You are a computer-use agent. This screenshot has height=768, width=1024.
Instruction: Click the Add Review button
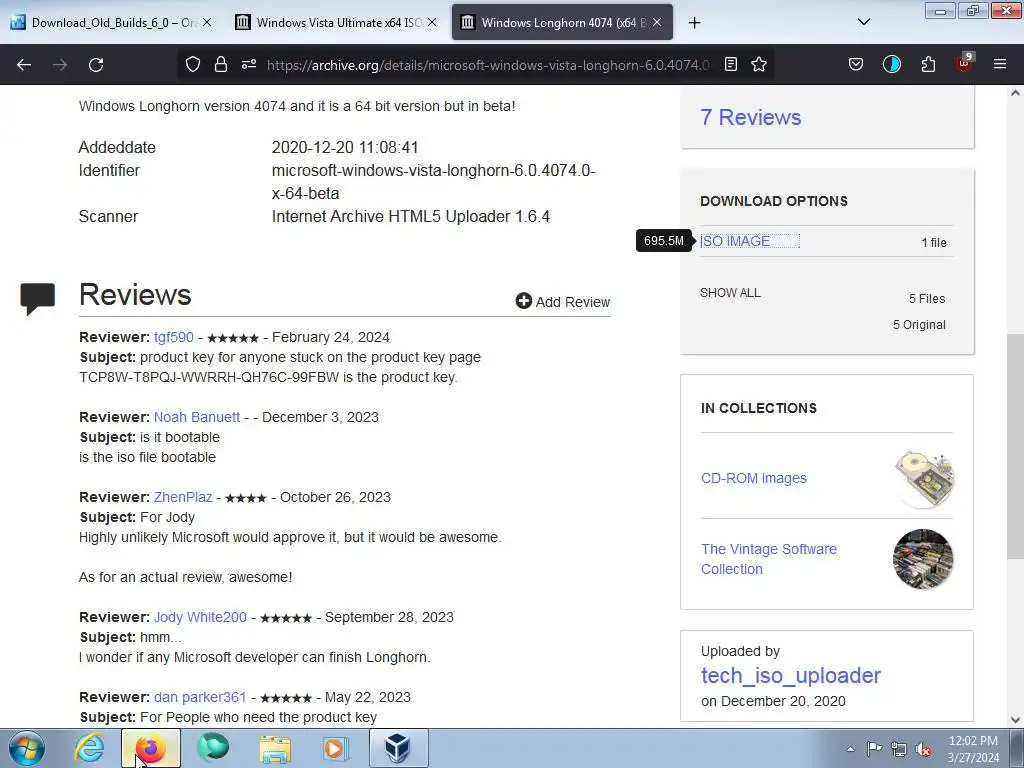click(563, 302)
